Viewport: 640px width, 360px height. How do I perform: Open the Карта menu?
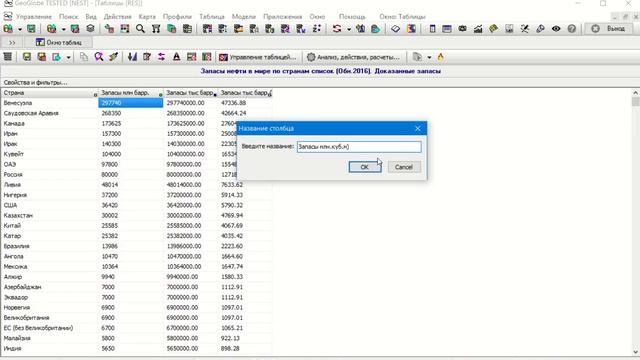(147, 17)
